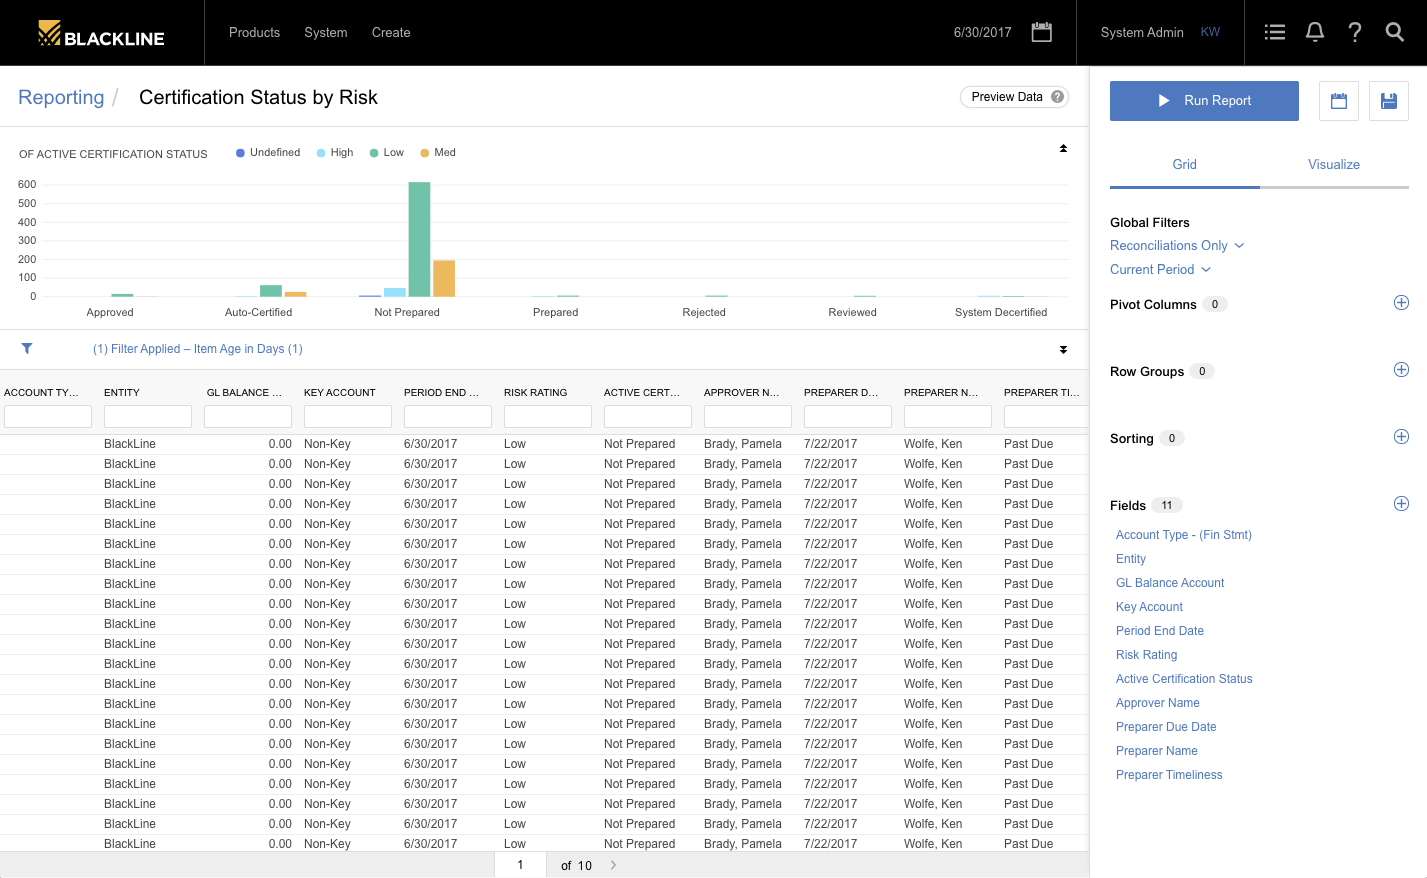Sort by the Risk Rating column header
The image size is (1427, 878).
click(x=535, y=393)
